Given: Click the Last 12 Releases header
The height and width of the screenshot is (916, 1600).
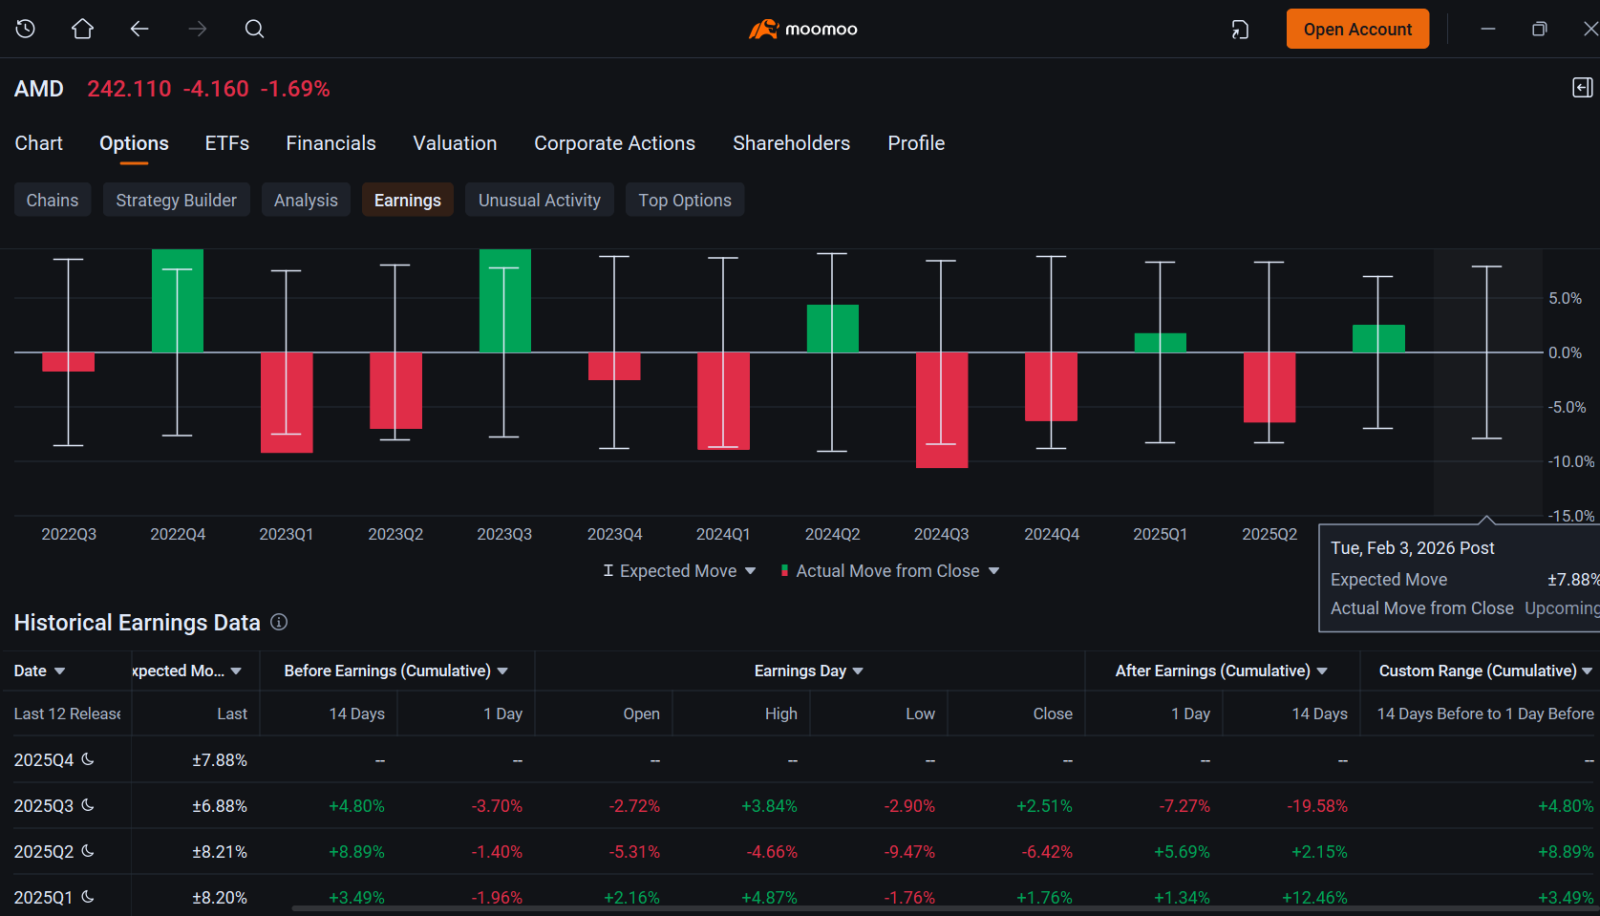Looking at the screenshot, I should click(x=67, y=714).
